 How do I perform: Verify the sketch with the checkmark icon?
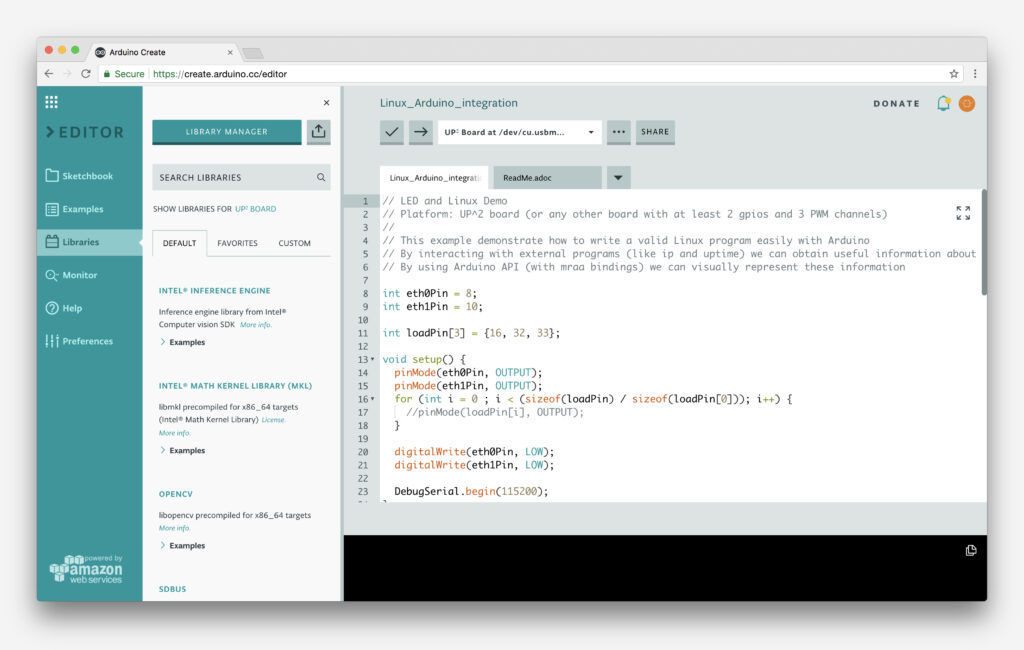click(391, 131)
